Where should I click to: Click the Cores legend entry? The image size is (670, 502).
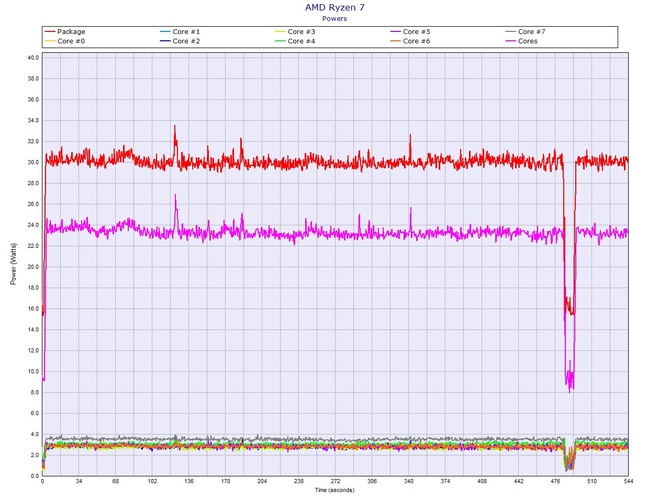[x=521, y=41]
